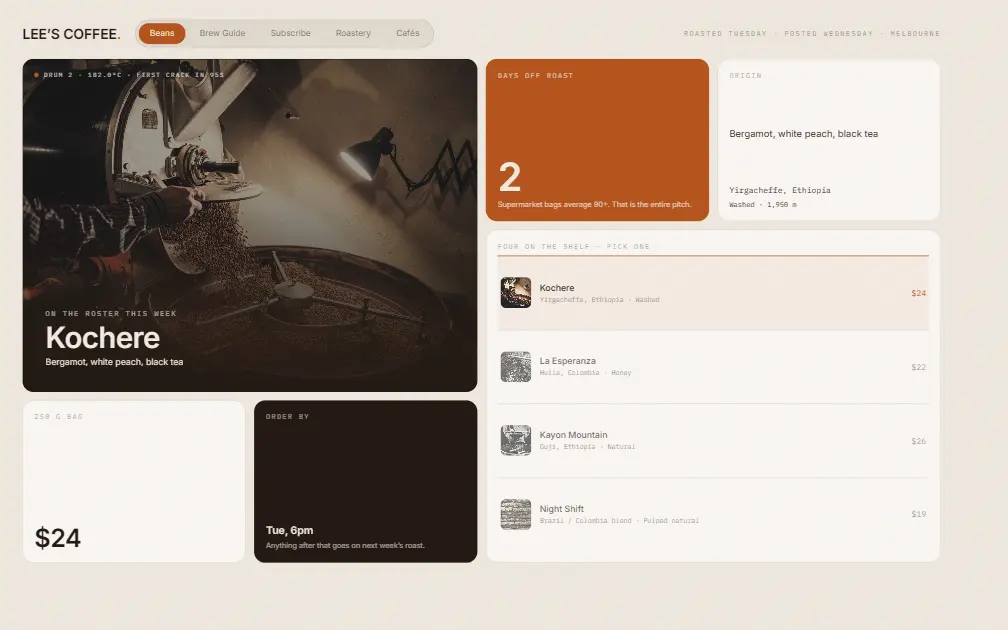
Task: Select the Night Shift blend row
Action: 713,514
